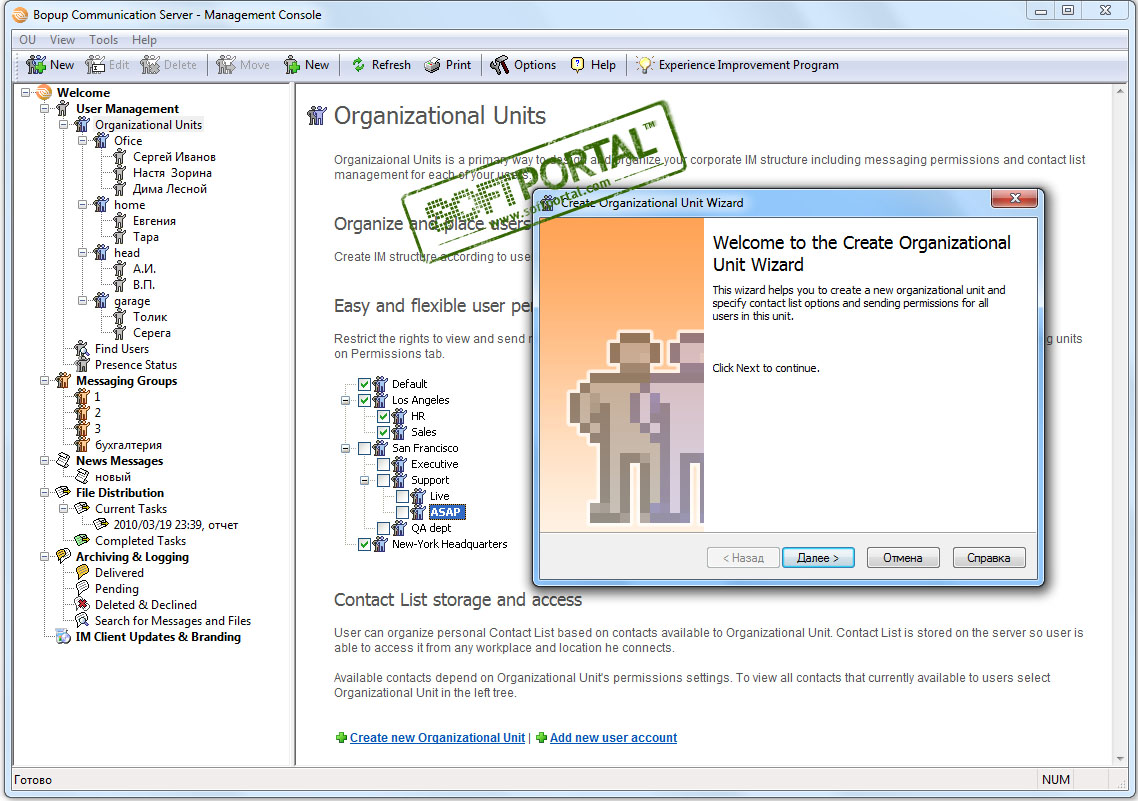This screenshot has height=801, width=1138.
Task: Select the 2010/03/19 23:39, отчет task
Action: (176, 525)
